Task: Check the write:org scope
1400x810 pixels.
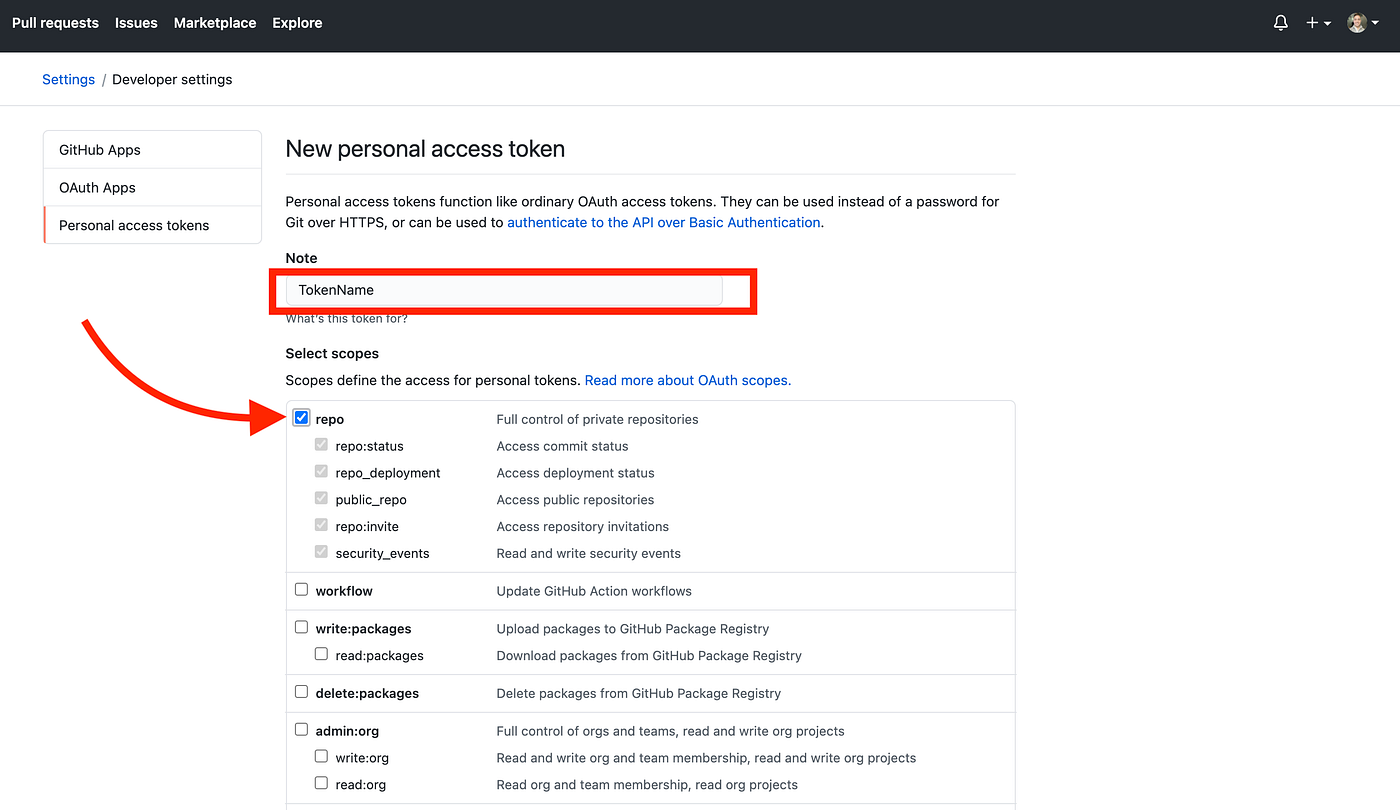Action: click(x=321, y=756)
